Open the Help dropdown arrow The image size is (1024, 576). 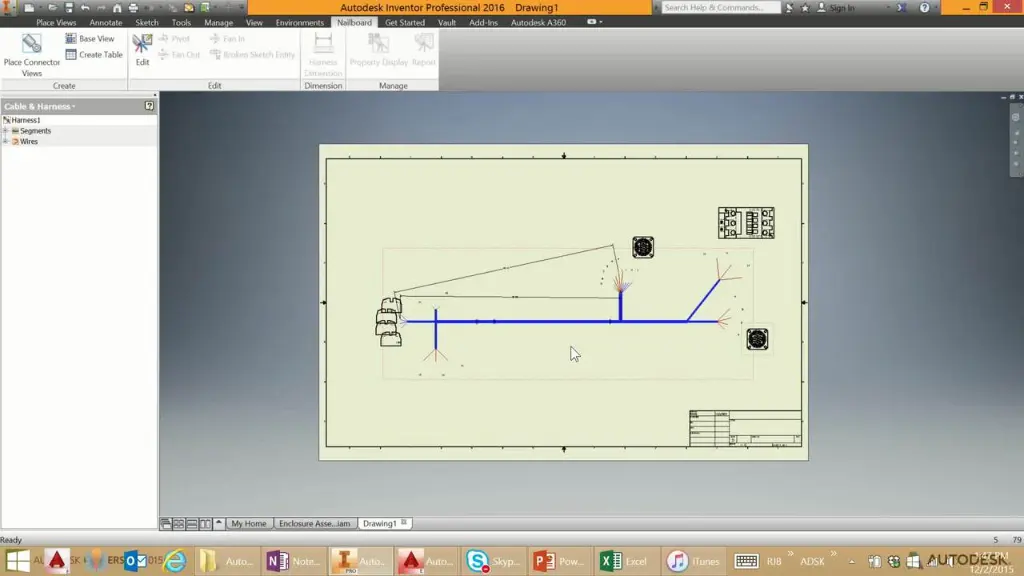click(x=936, y=8)
